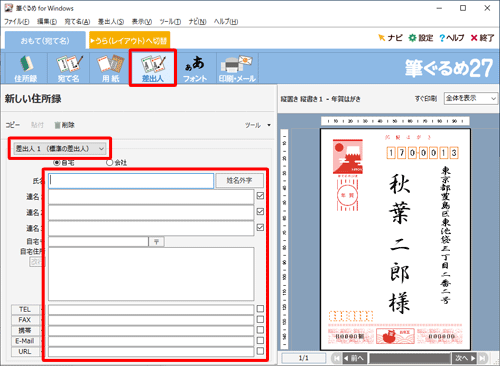Go to next page with 次へ button
This screenshot has height=366, width=500.
tap(464, 358)
